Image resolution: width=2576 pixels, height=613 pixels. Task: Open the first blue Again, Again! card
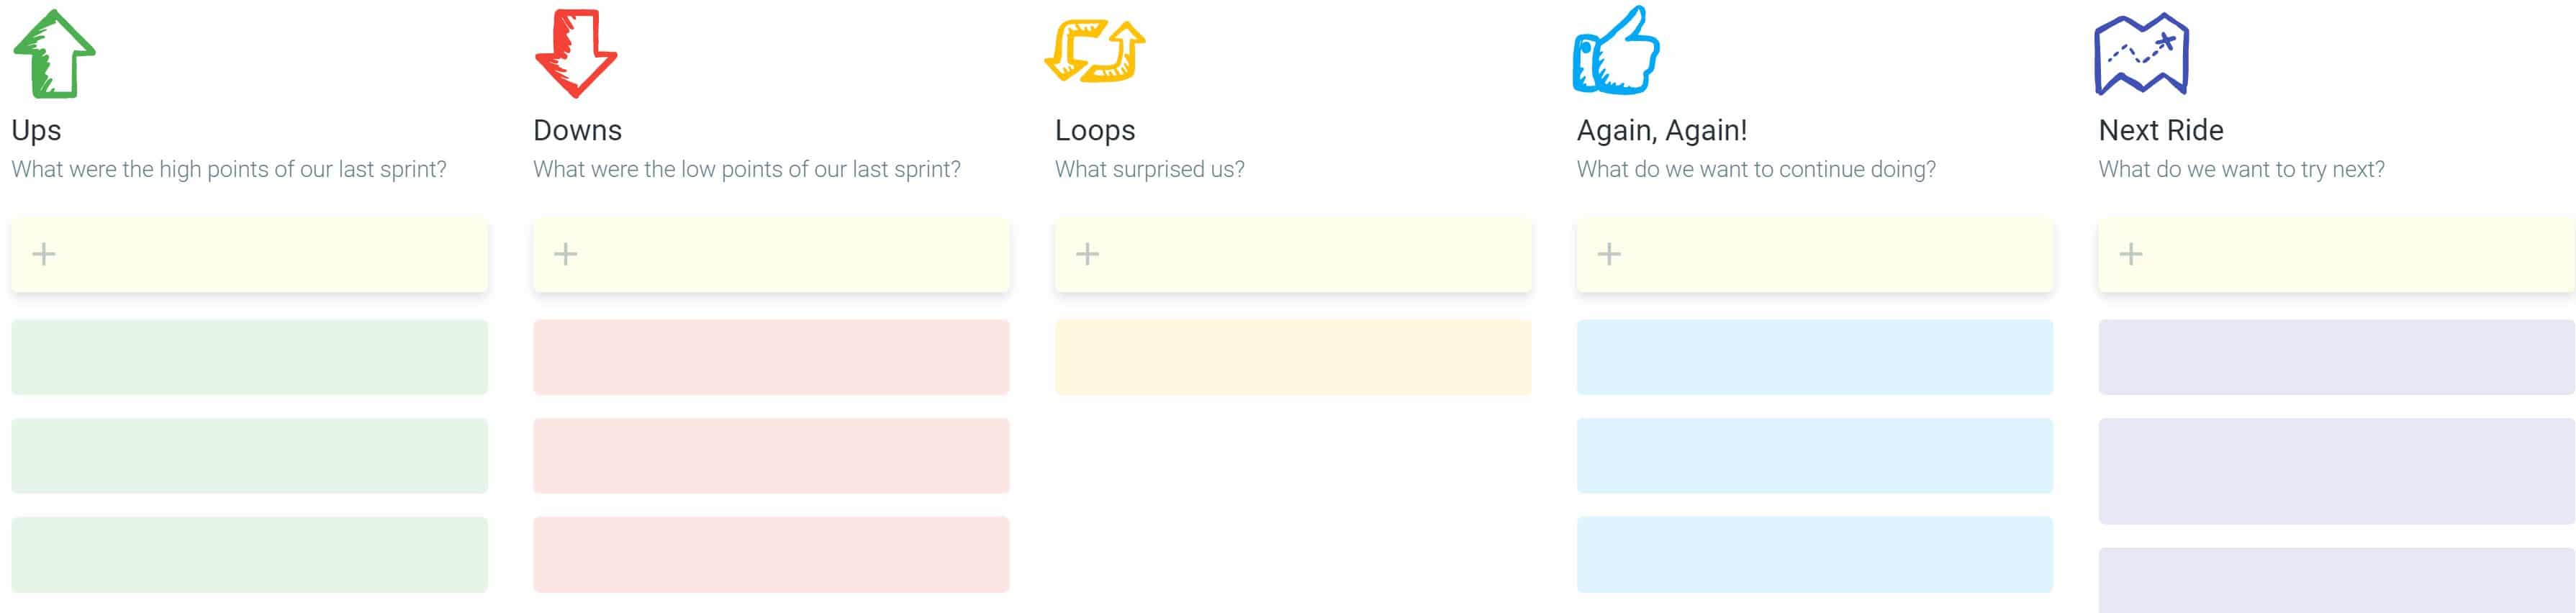pos(1815,357)
